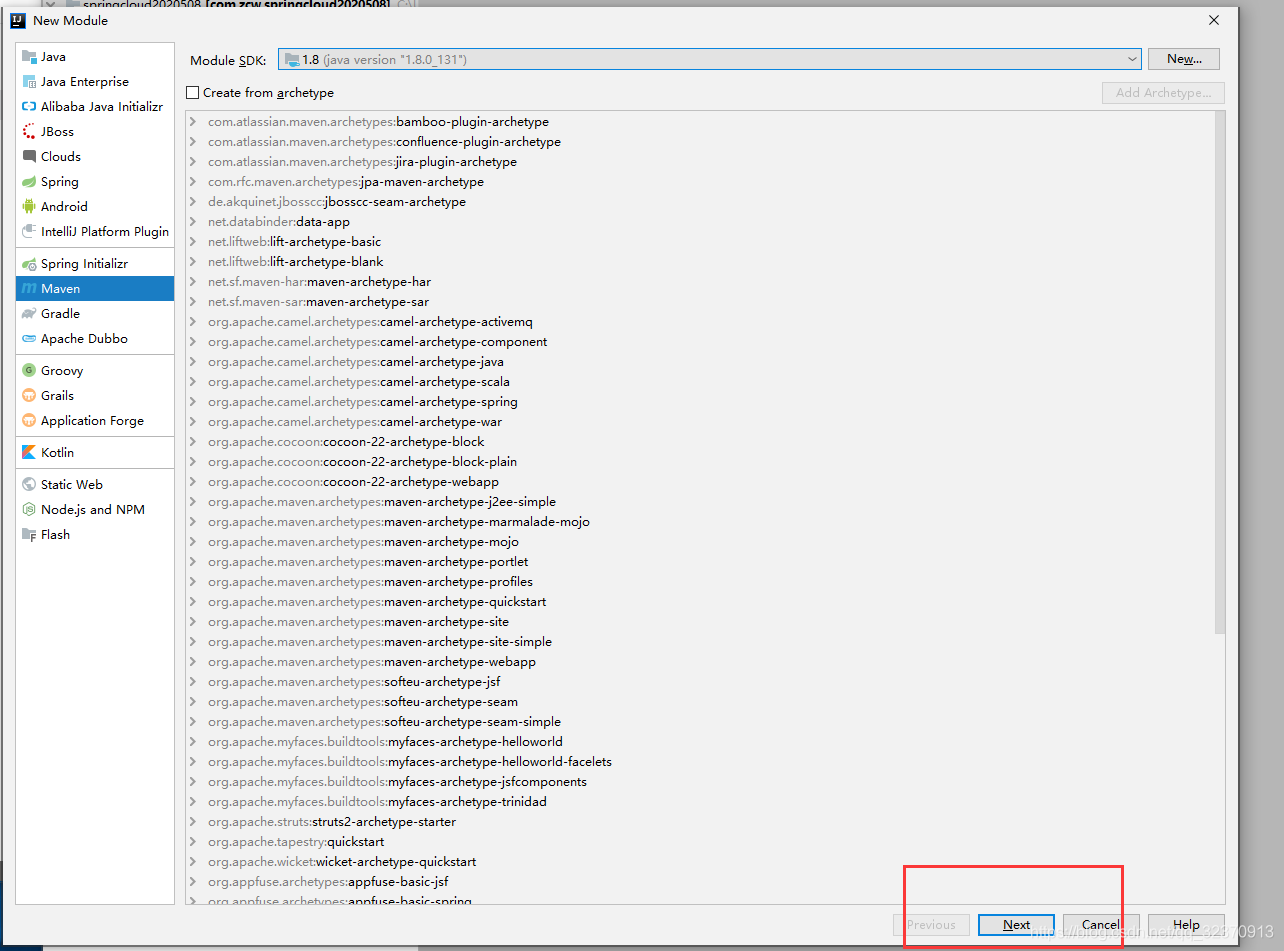This screenshot has width=1284, height=951.
Task: Click the disabled Previous button
Action: 931,925
